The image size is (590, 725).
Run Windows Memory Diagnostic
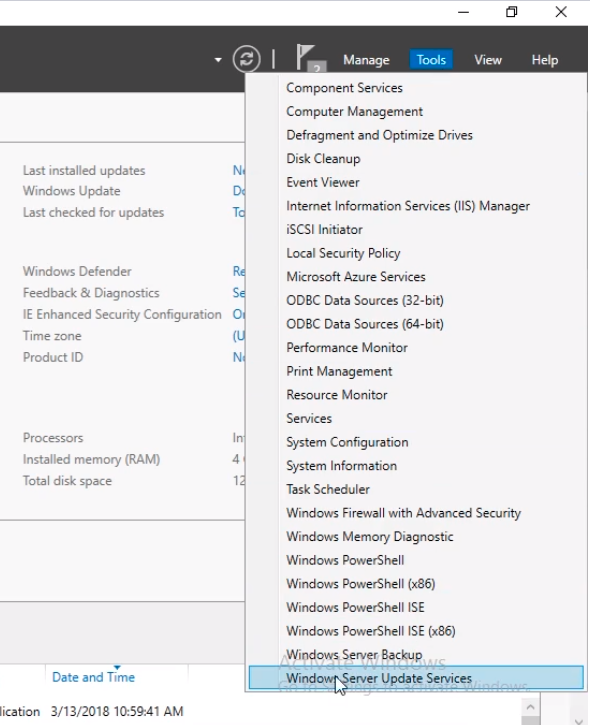click(x=369, y=536)
